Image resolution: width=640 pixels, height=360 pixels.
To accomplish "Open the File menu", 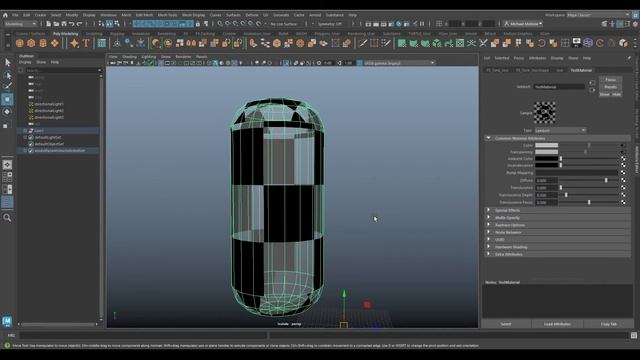I will click(15, 15).
